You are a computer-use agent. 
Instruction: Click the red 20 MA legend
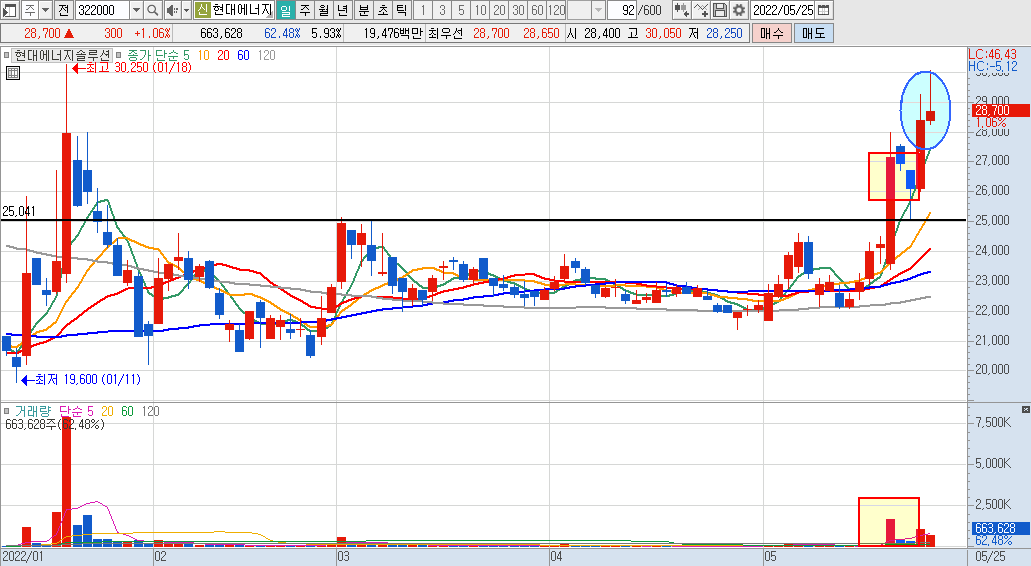tap(224, 56)
